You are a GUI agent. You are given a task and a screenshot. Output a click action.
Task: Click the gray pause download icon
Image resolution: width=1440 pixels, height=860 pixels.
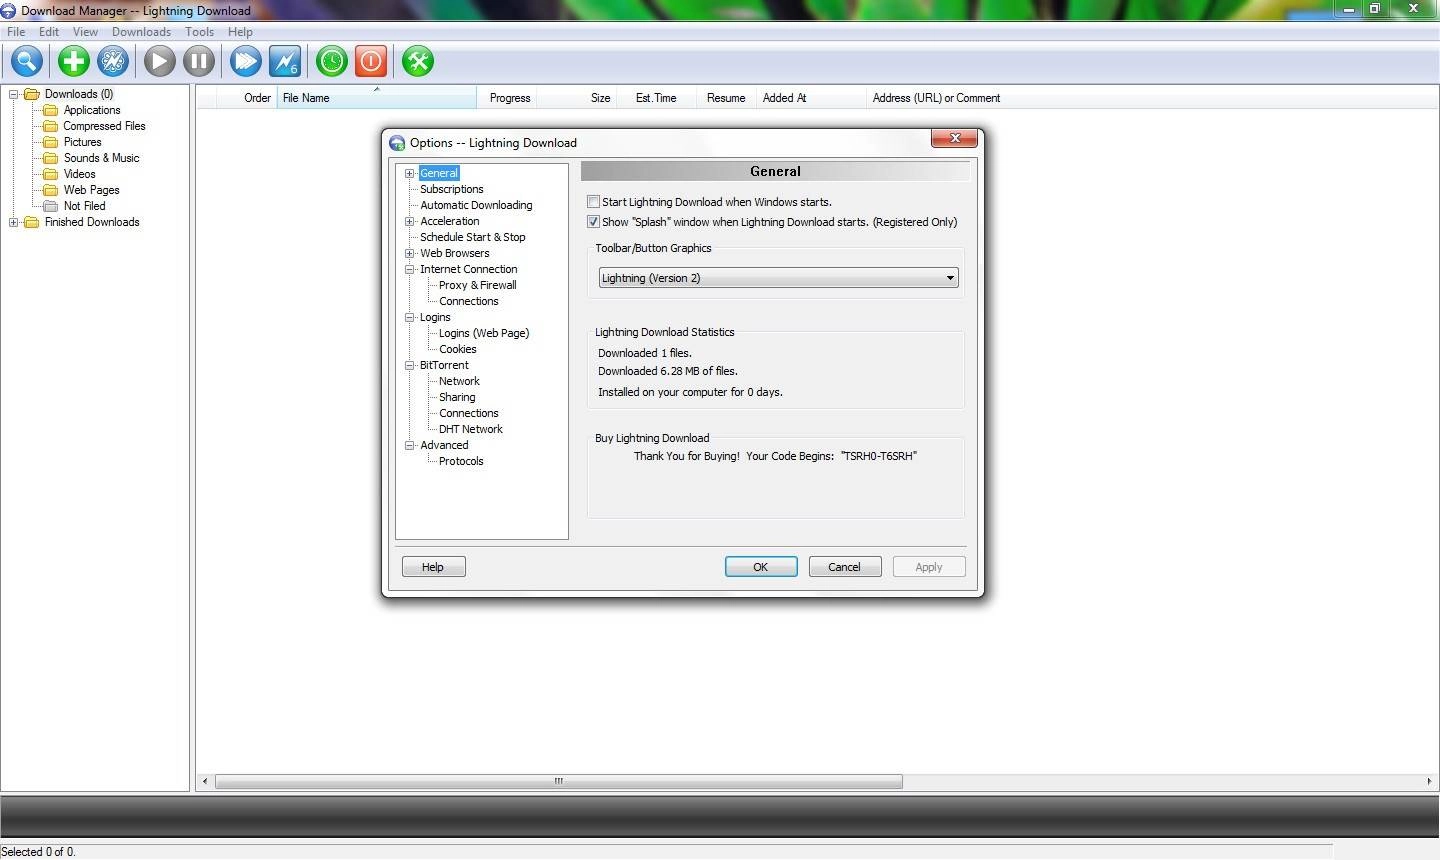(x=199, y=61)
